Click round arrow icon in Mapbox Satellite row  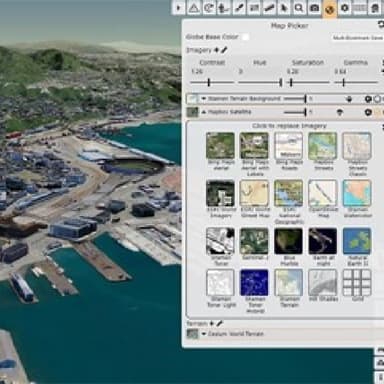368,113
